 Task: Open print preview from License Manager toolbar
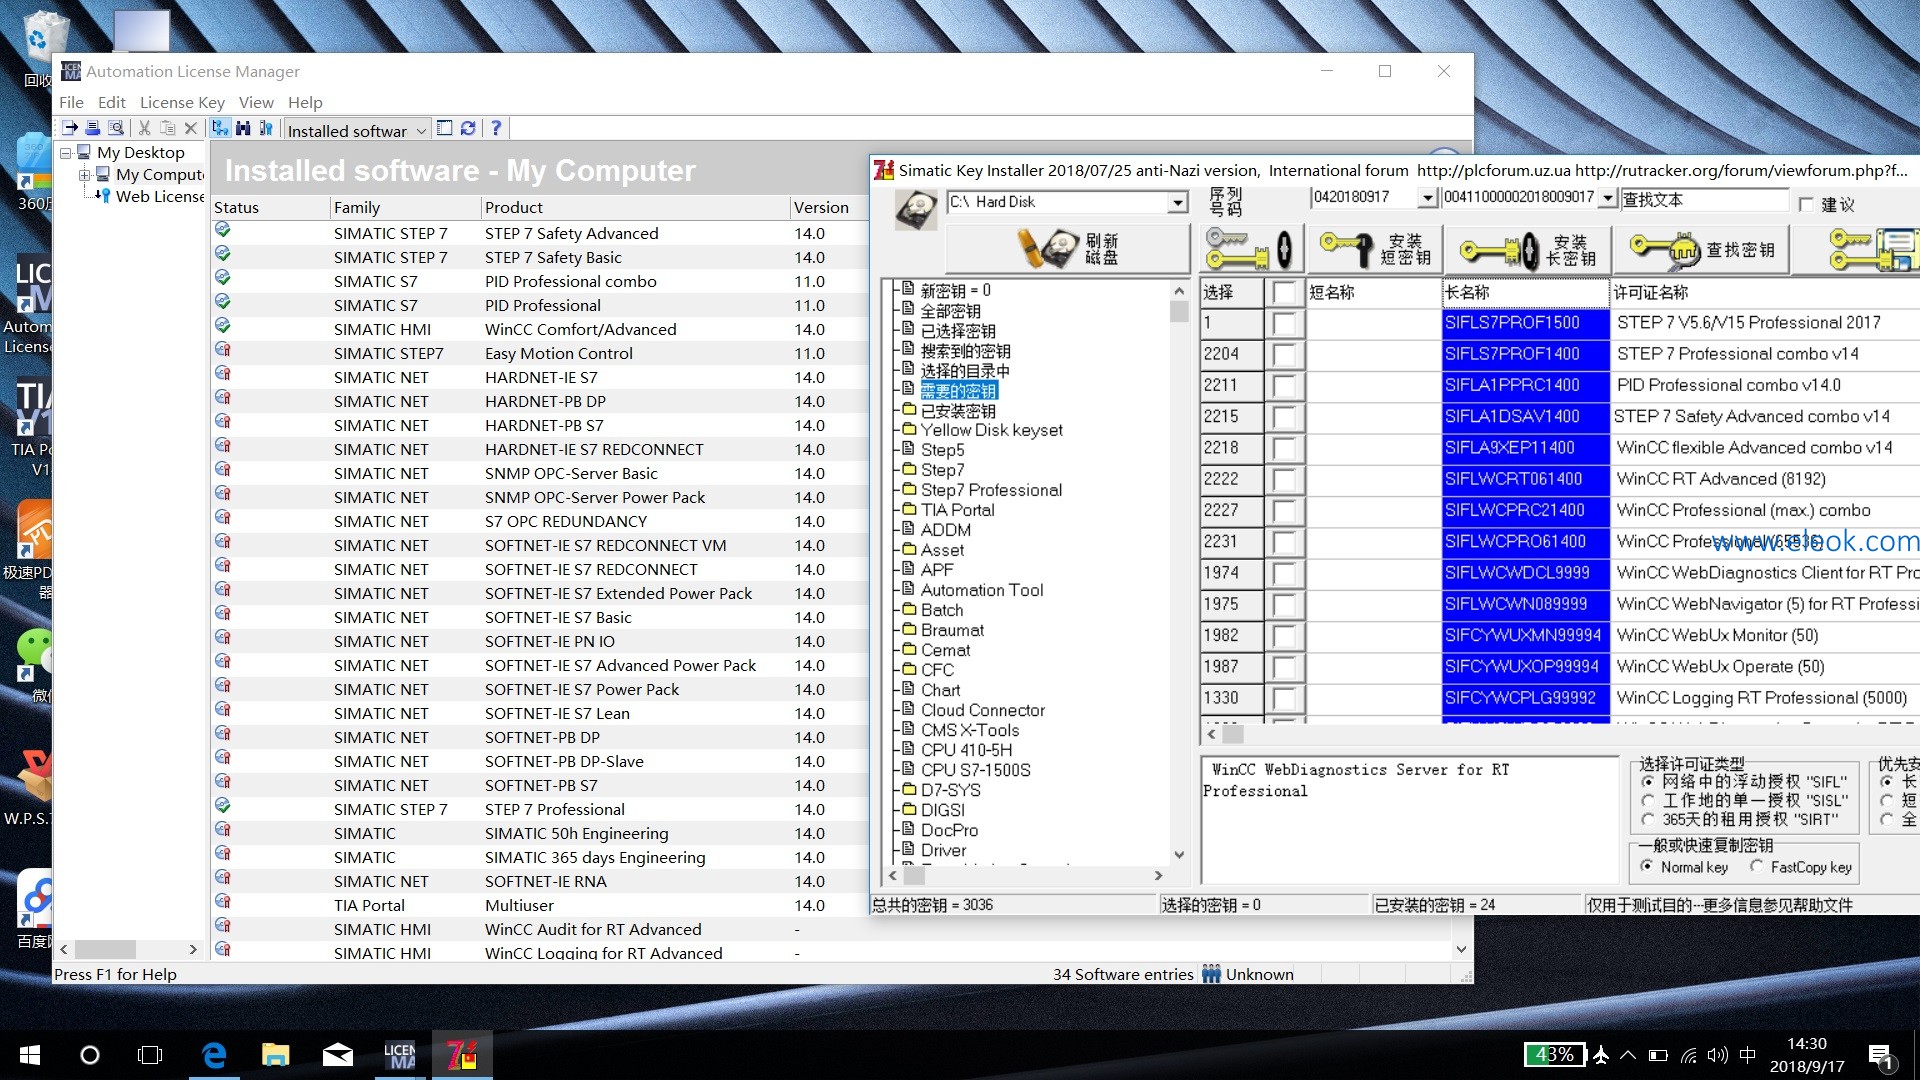[116, 128]
